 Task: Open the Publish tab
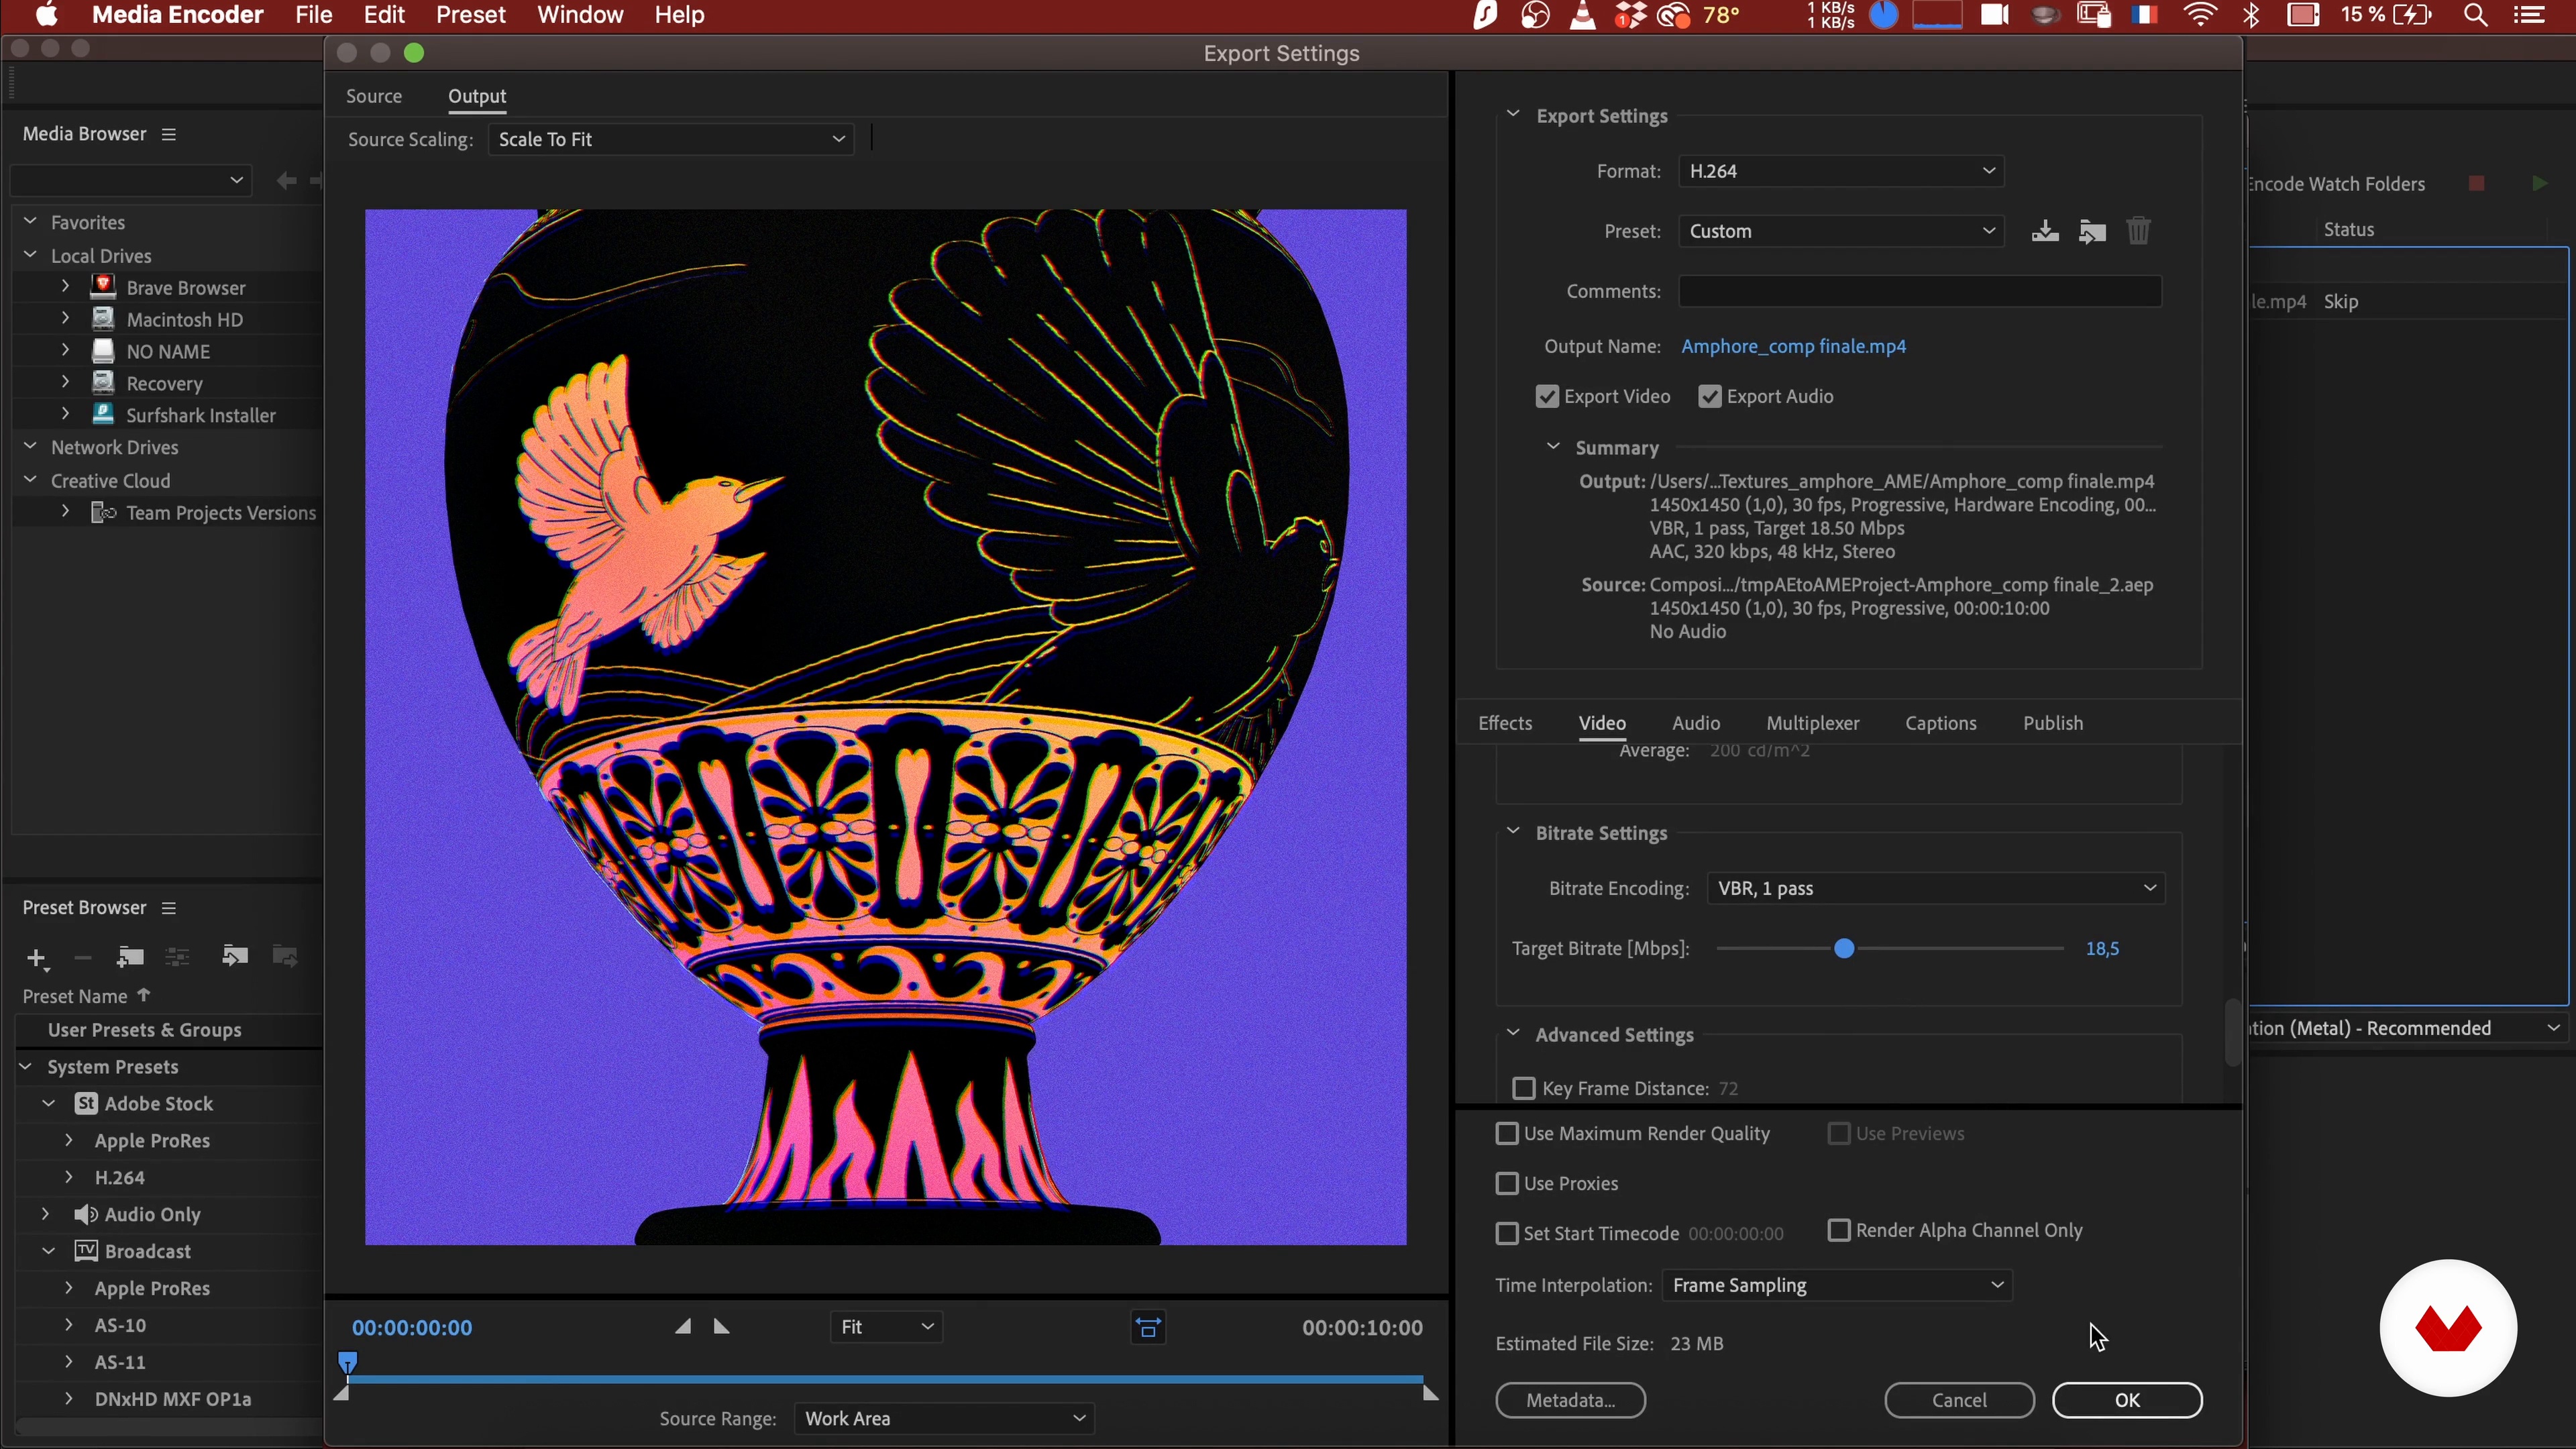(2053, 723)
